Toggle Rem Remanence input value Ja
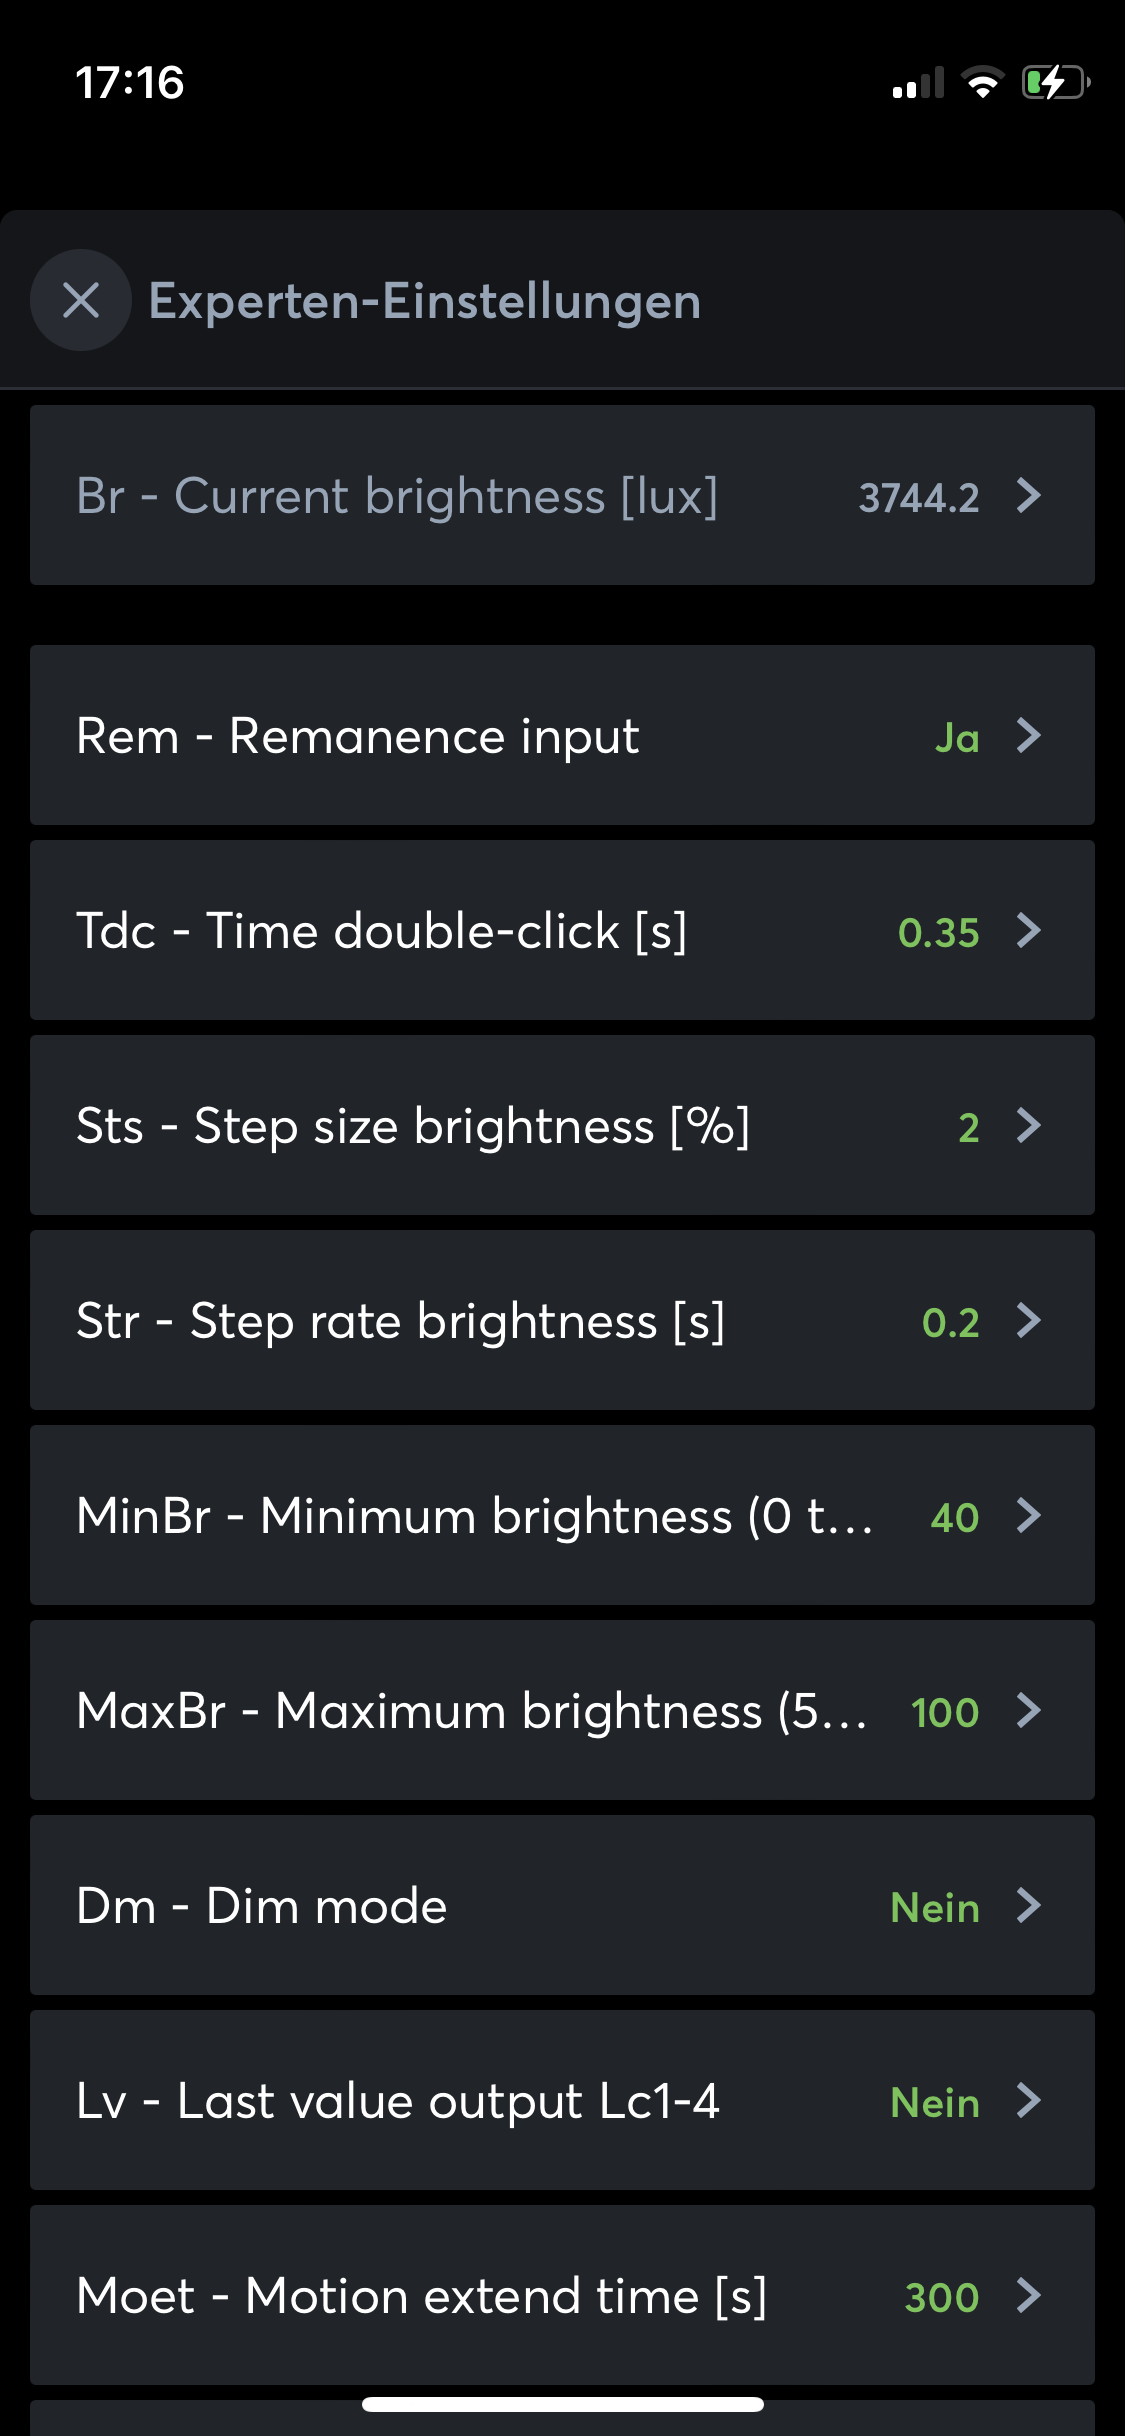The image size is (1125, 2436). (957, 738)
